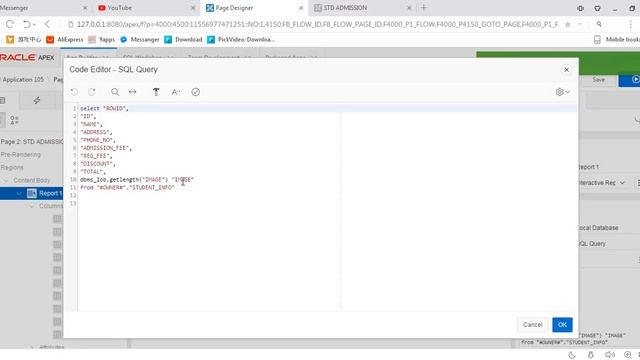The width and height of the screenshot is (640, 360).
Task: Close the Code Editor dialog with X
Action: tap(567, 70)
